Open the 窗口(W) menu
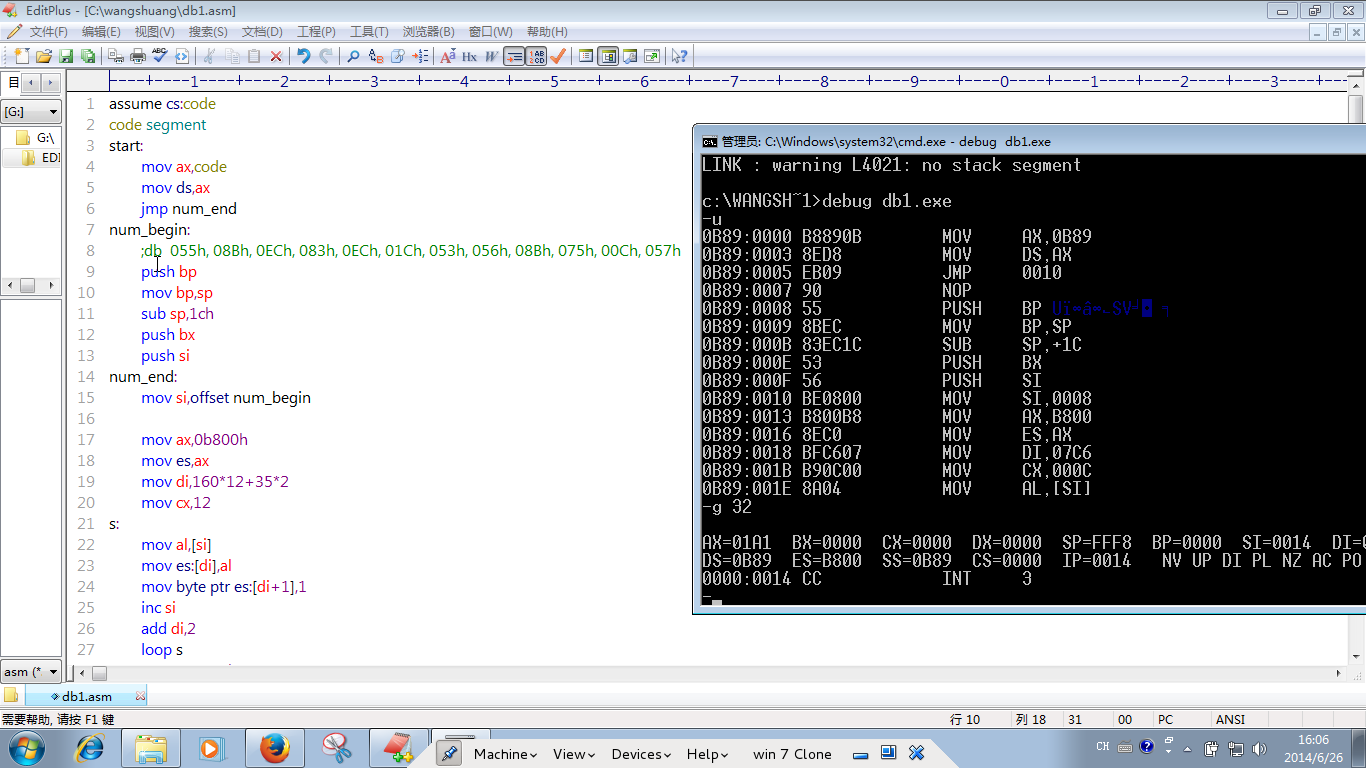 [x=490, y=32]
